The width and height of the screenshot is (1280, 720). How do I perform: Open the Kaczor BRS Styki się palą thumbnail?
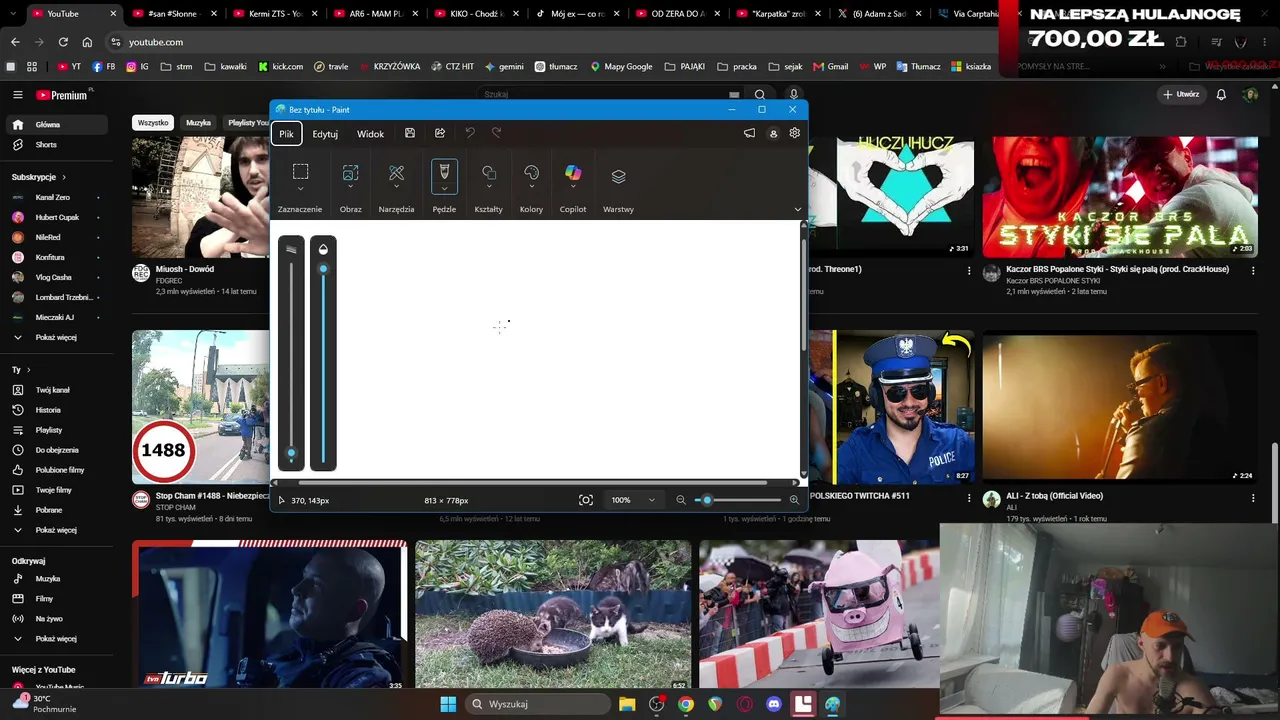(x=1120, y=197)
